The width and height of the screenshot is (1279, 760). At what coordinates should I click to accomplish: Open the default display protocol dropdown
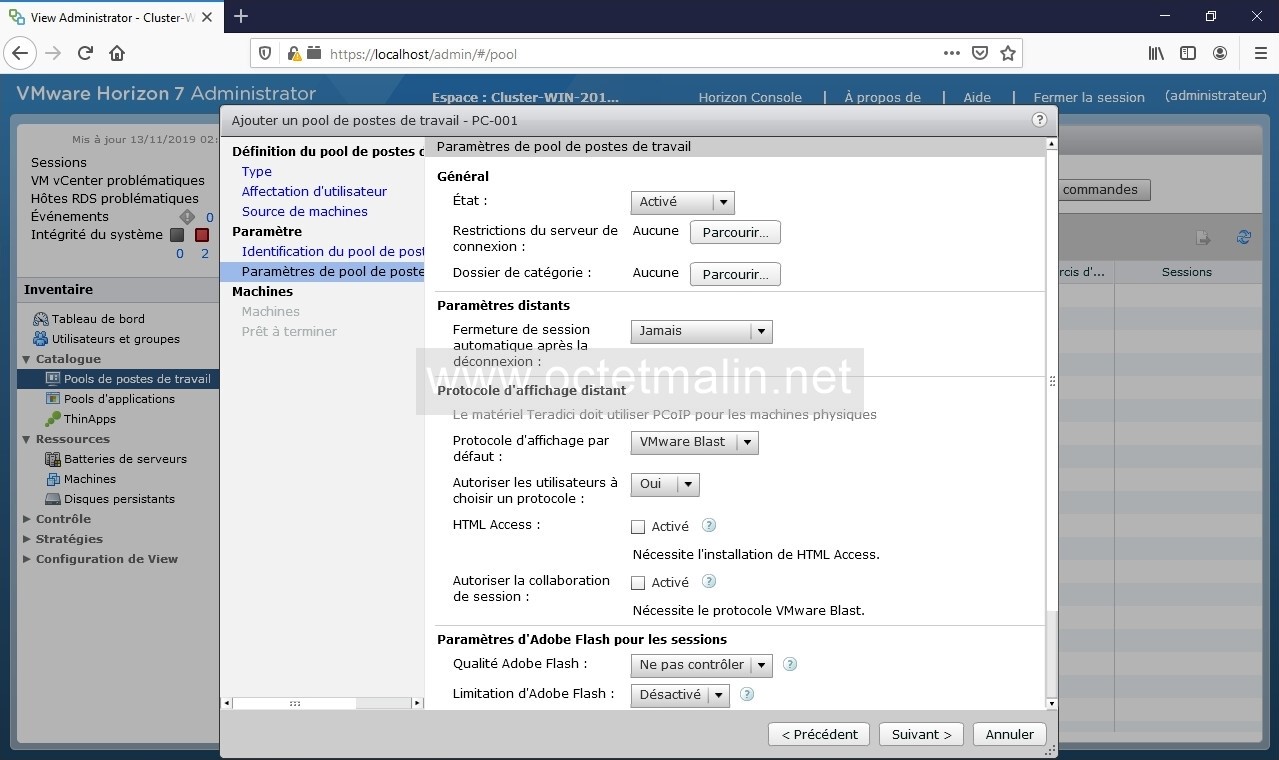695,442
